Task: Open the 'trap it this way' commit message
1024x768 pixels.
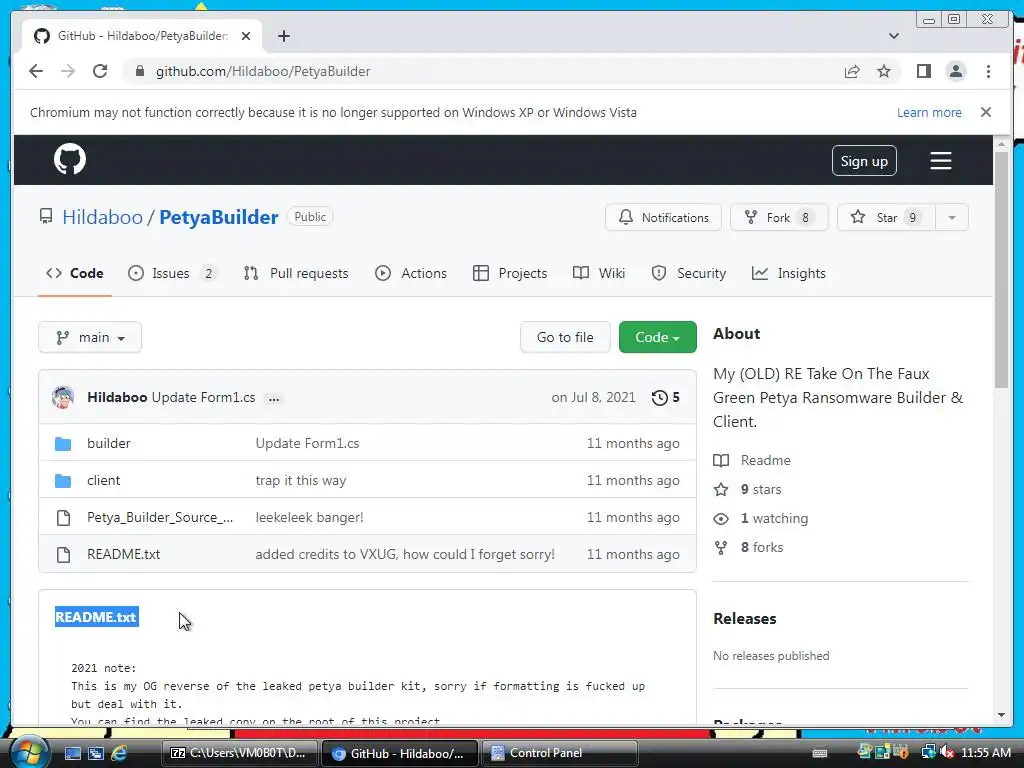Action: pos(300,481)
